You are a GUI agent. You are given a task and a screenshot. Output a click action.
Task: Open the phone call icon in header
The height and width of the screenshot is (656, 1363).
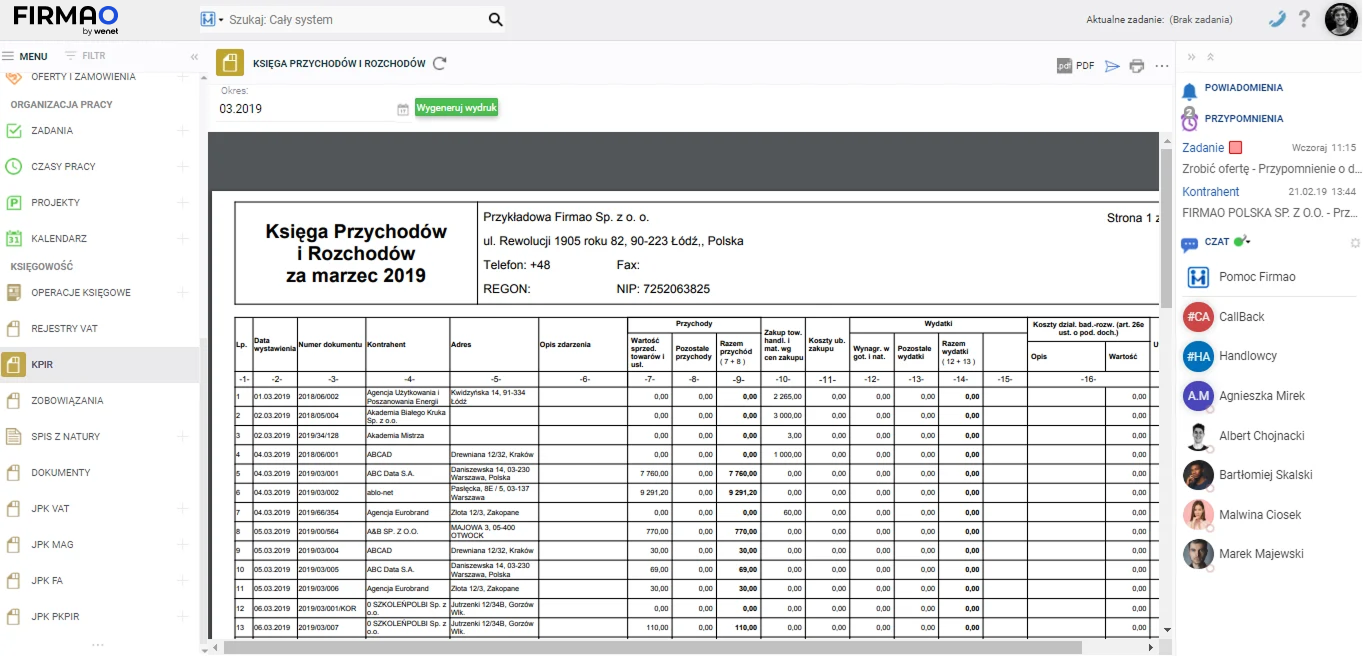[x=1276, y=19]
